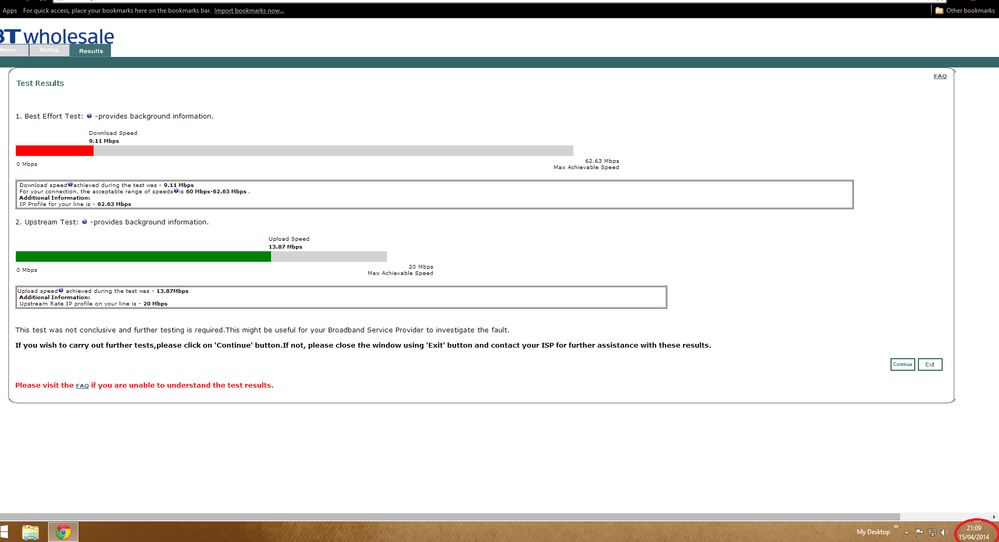Click scrollbar right arrow
This screenshot has width=999, height=542.
(x=994, y=517)
